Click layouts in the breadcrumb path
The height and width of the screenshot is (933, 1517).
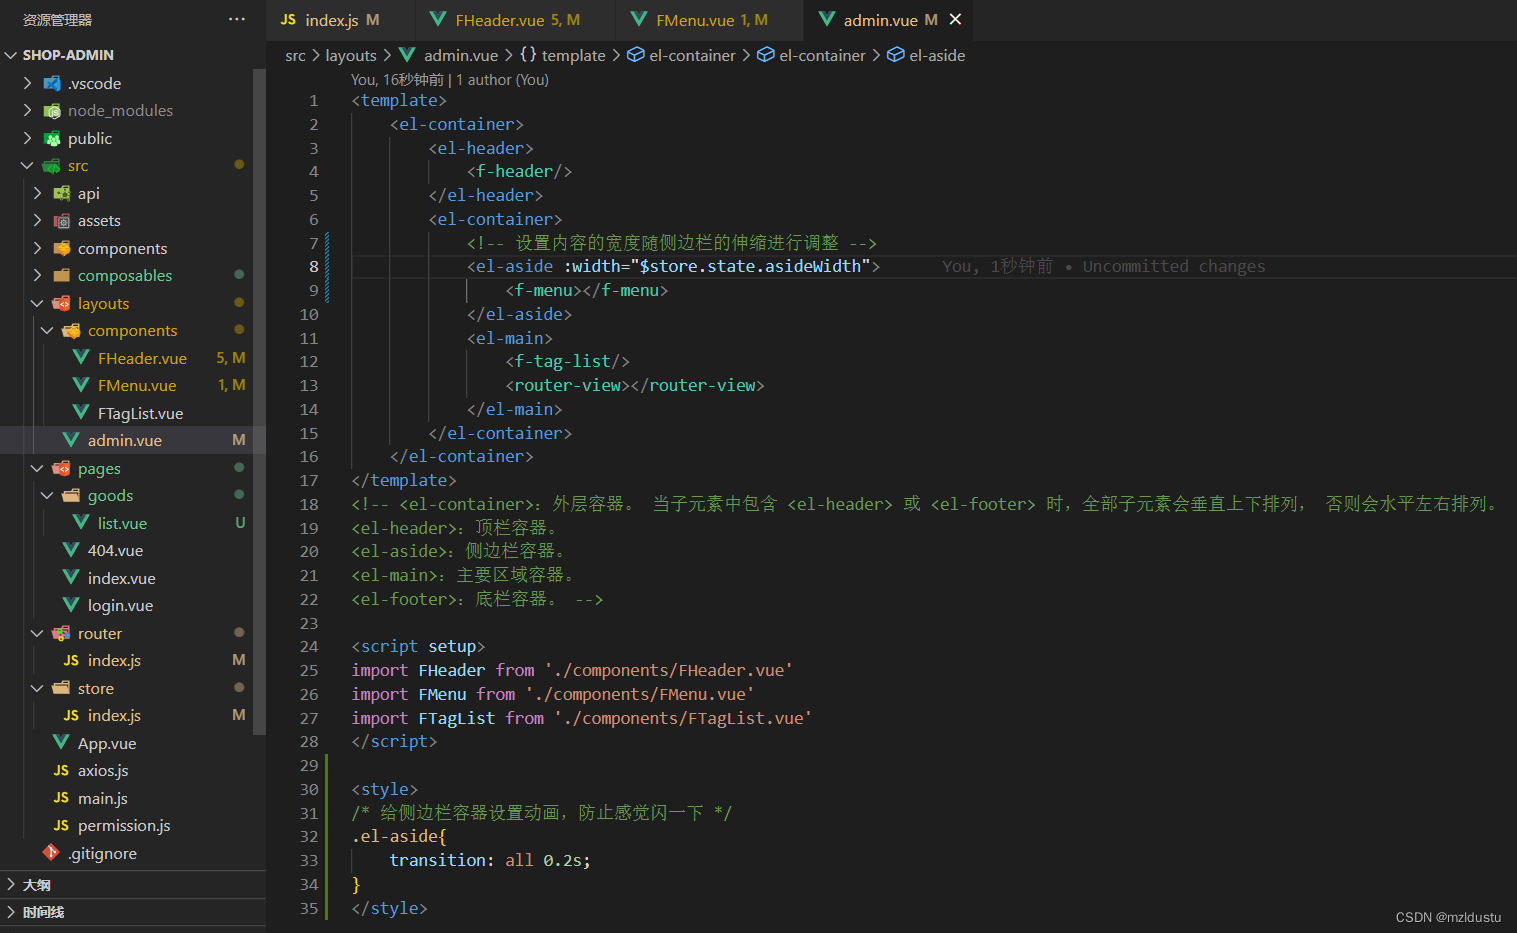(351, 55)
